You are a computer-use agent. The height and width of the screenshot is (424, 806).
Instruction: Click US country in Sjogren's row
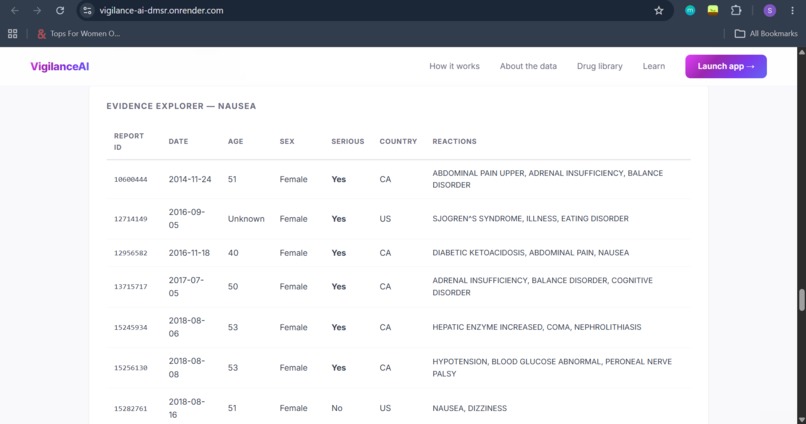[x=385, y=218]
